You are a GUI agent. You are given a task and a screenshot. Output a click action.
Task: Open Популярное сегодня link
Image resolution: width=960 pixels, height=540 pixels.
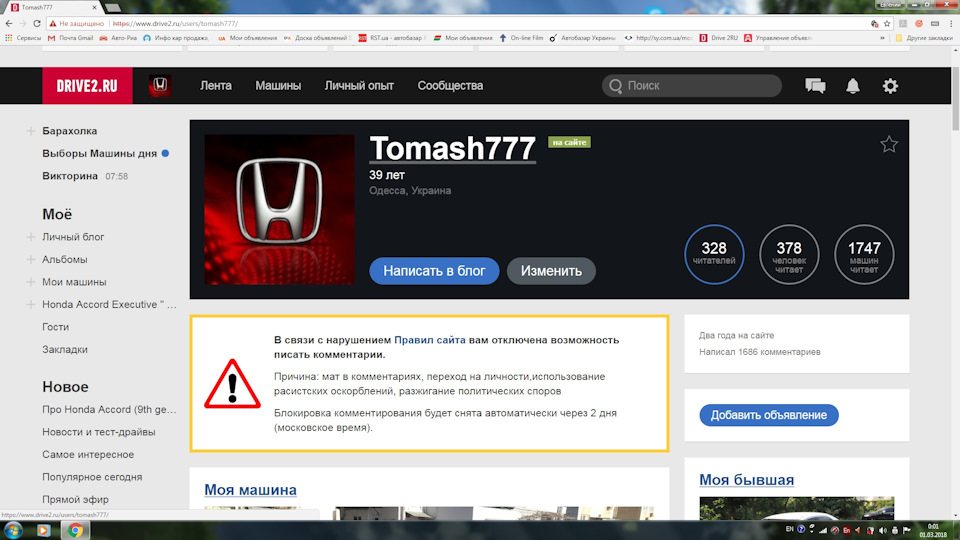92,477
